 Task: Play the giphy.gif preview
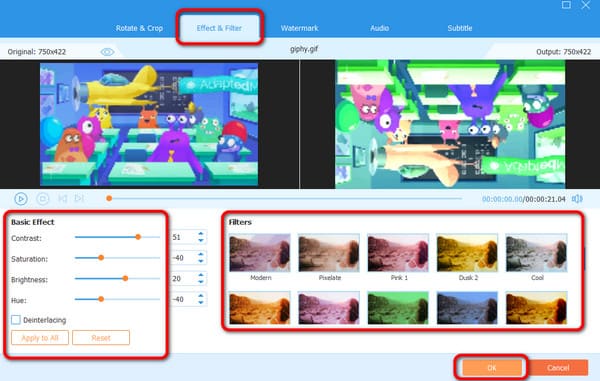[21, 199]
